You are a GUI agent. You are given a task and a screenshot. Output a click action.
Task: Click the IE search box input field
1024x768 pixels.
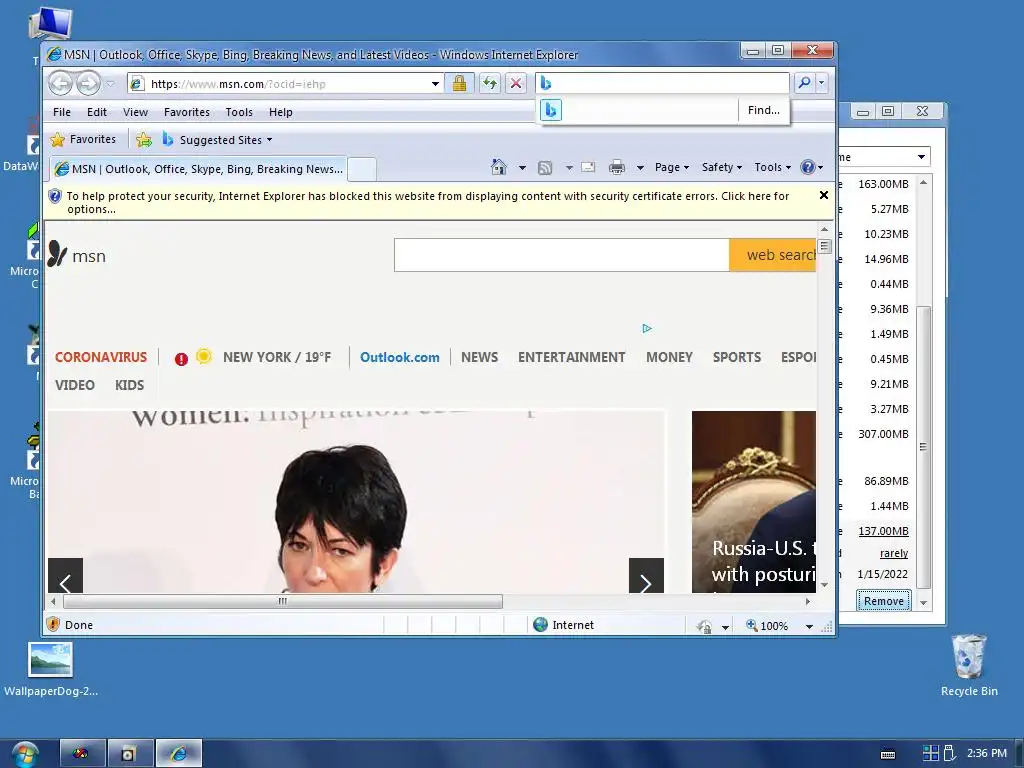(x=671, y=83)
